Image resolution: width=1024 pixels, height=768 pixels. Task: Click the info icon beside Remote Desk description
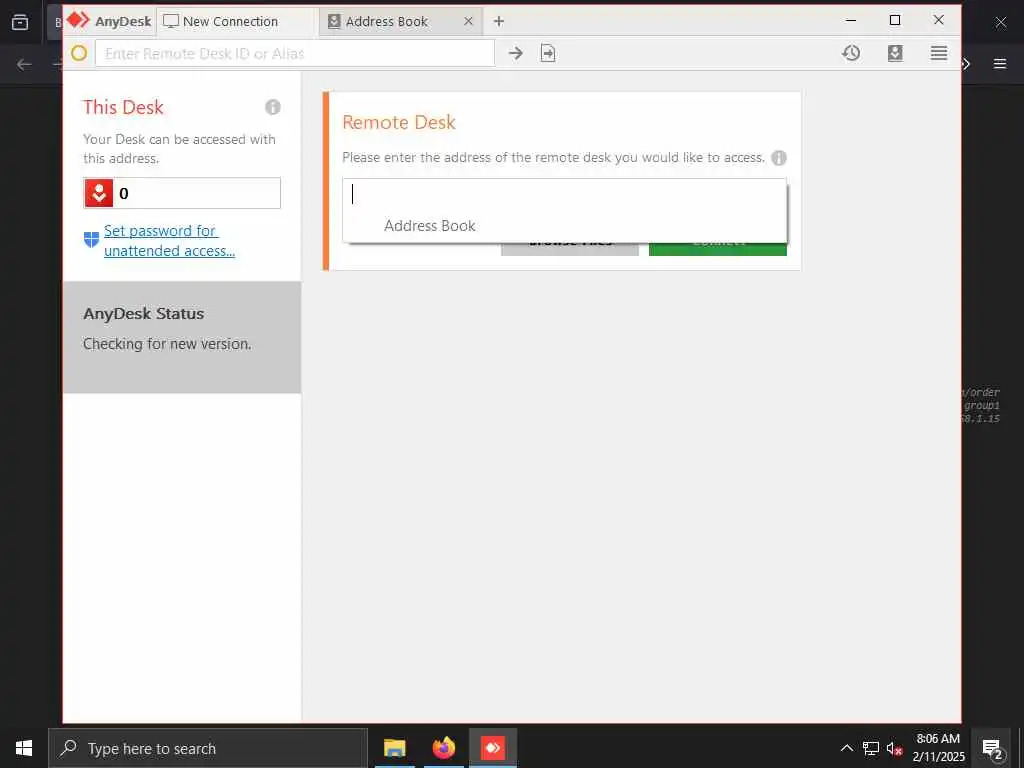[778, 157]
